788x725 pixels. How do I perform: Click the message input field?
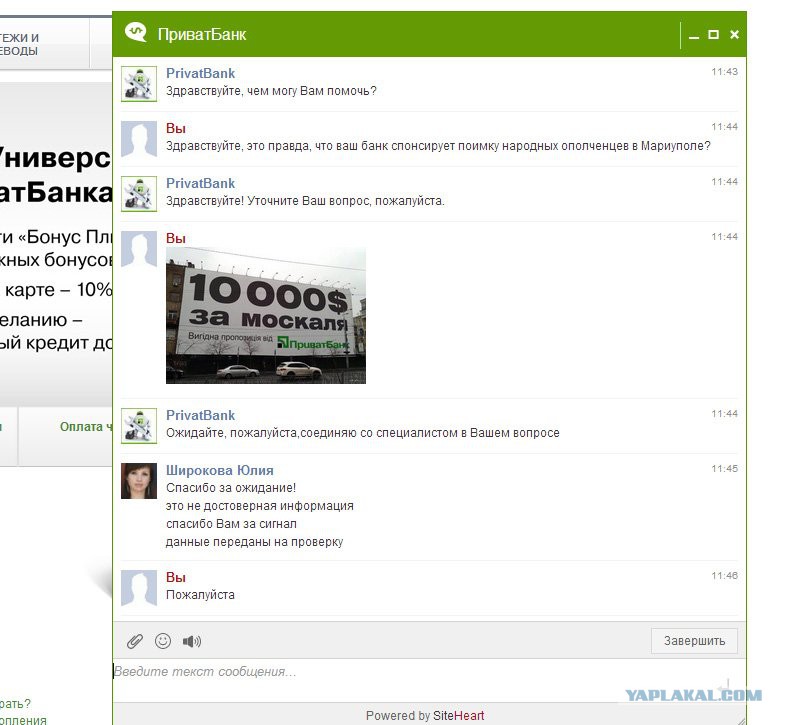click(x=429, y=680)
